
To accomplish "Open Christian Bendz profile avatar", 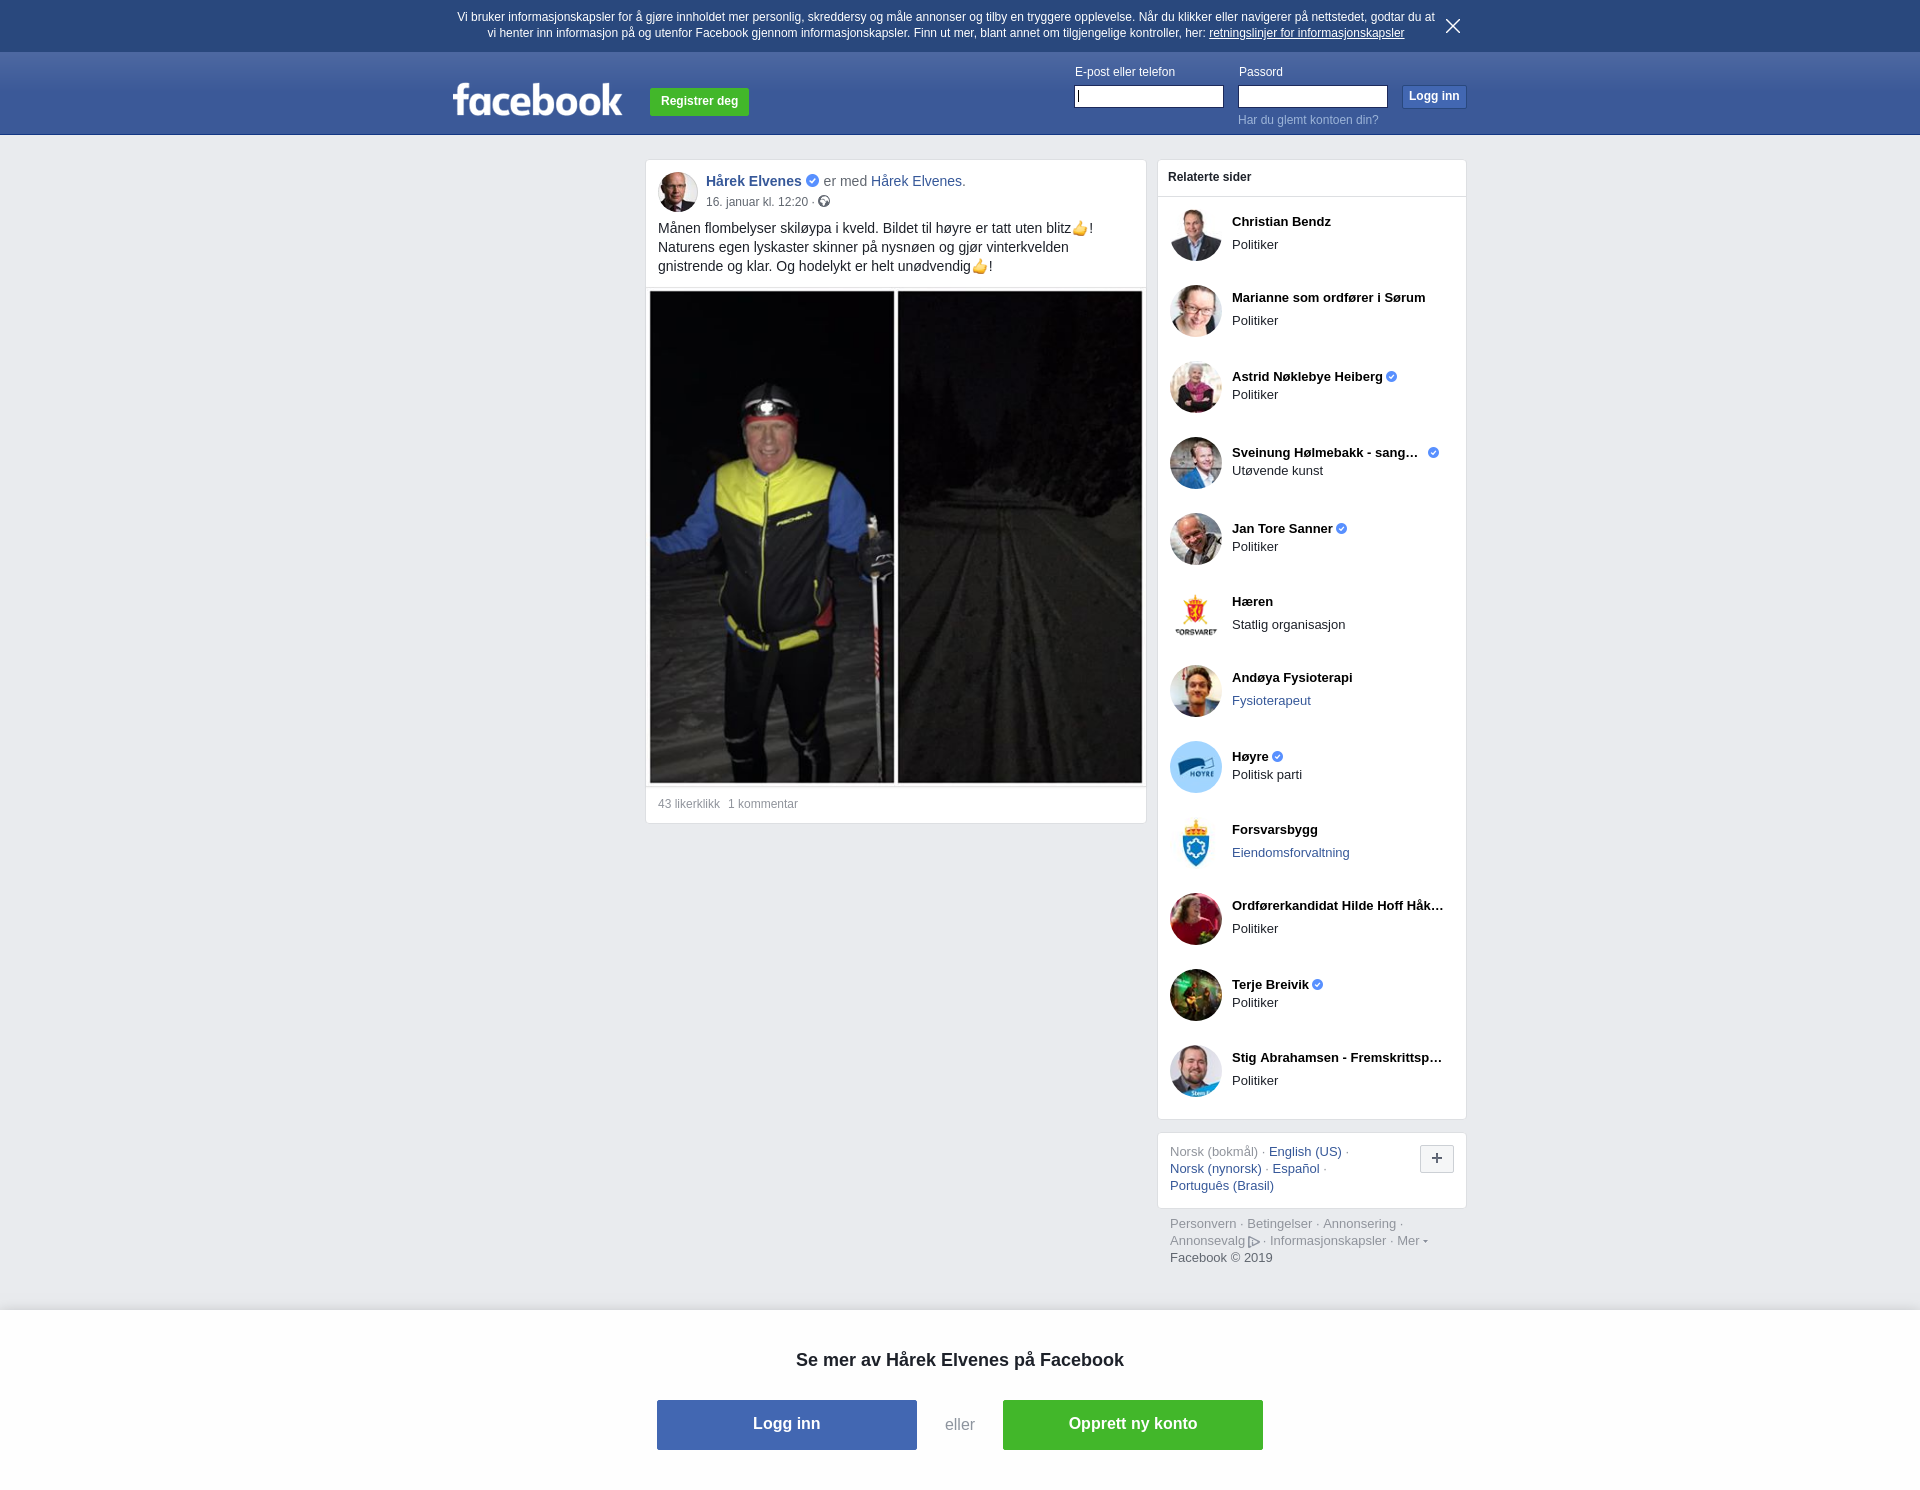I will coord(1196,235).
